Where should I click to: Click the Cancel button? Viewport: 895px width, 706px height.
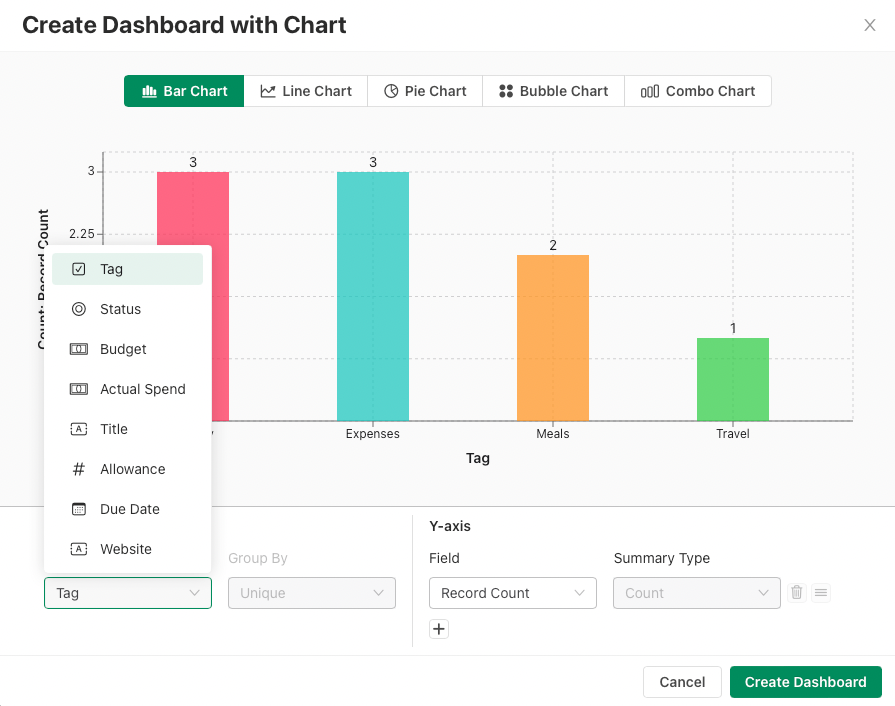tap(682, 682)
